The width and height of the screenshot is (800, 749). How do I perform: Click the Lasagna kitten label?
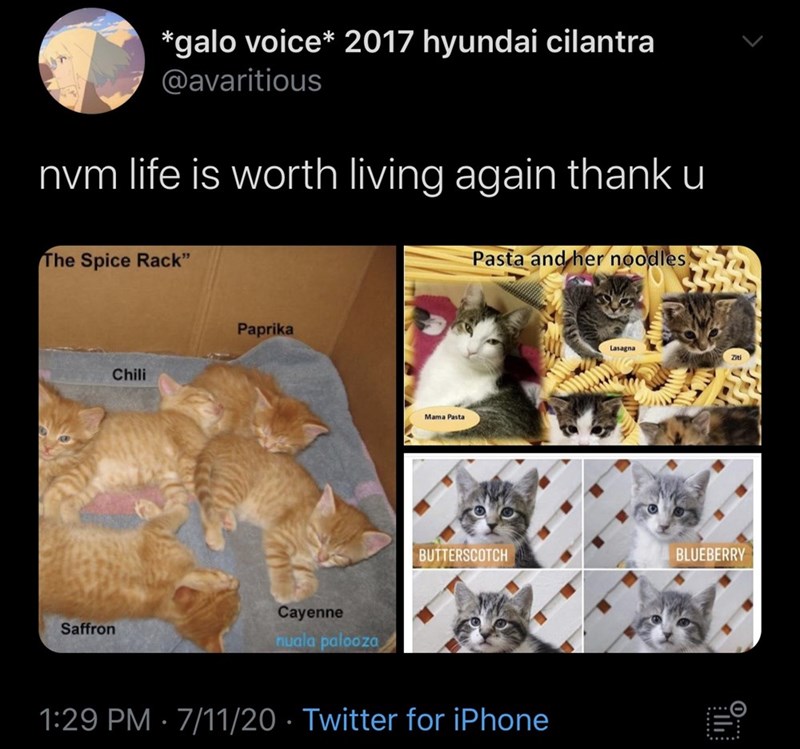coord(621,348)
